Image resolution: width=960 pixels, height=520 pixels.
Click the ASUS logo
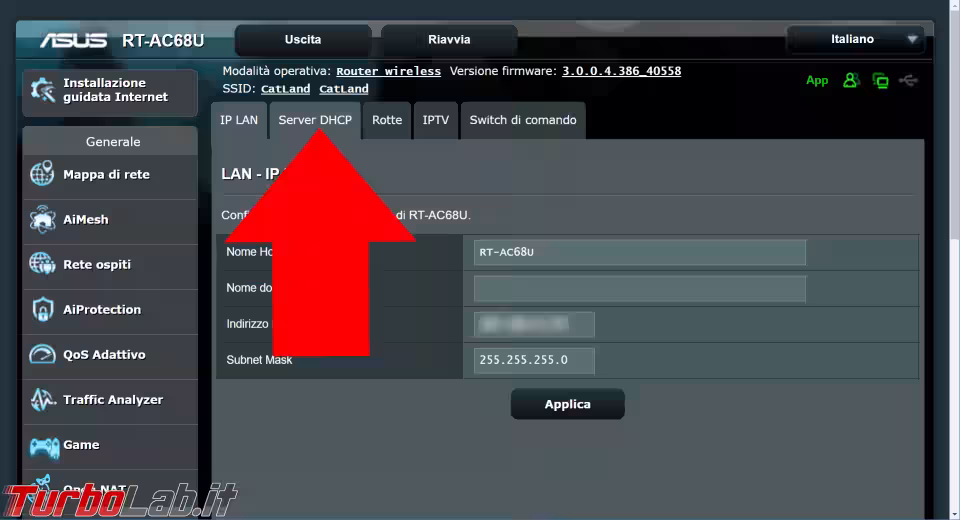click(x=73, y=41)
